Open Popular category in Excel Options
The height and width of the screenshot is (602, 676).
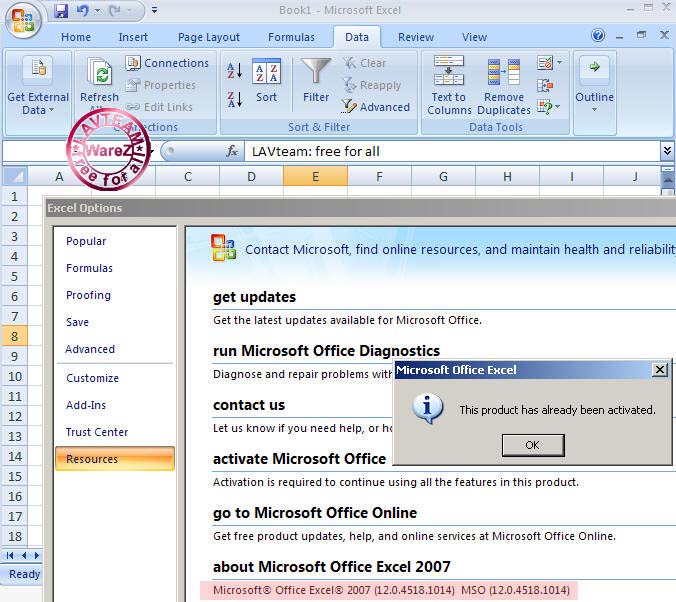coord(86,241)
